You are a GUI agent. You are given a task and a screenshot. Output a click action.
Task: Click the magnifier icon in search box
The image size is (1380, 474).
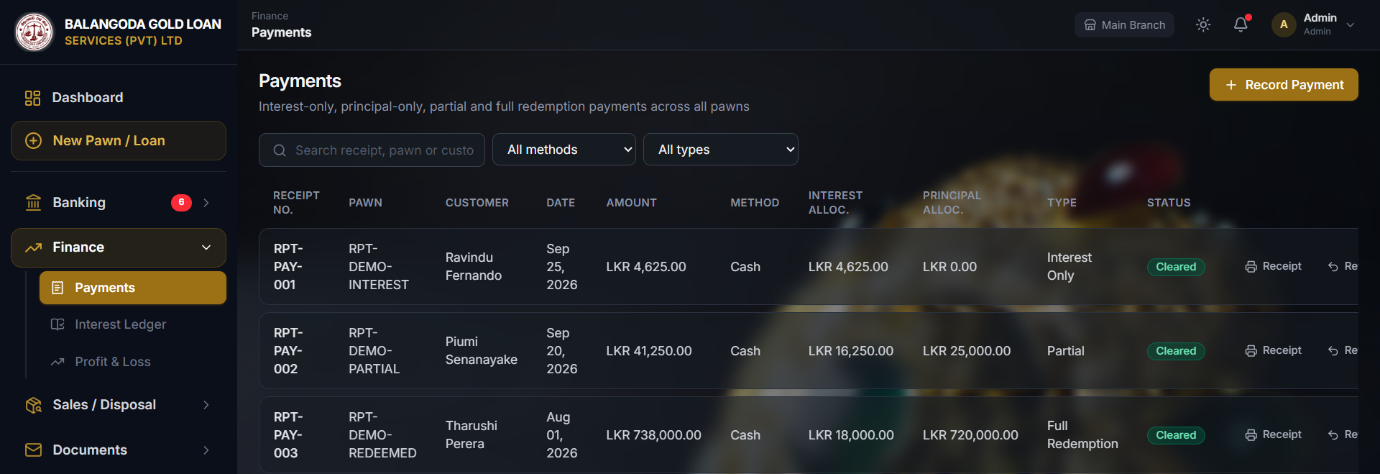point(279,150)
